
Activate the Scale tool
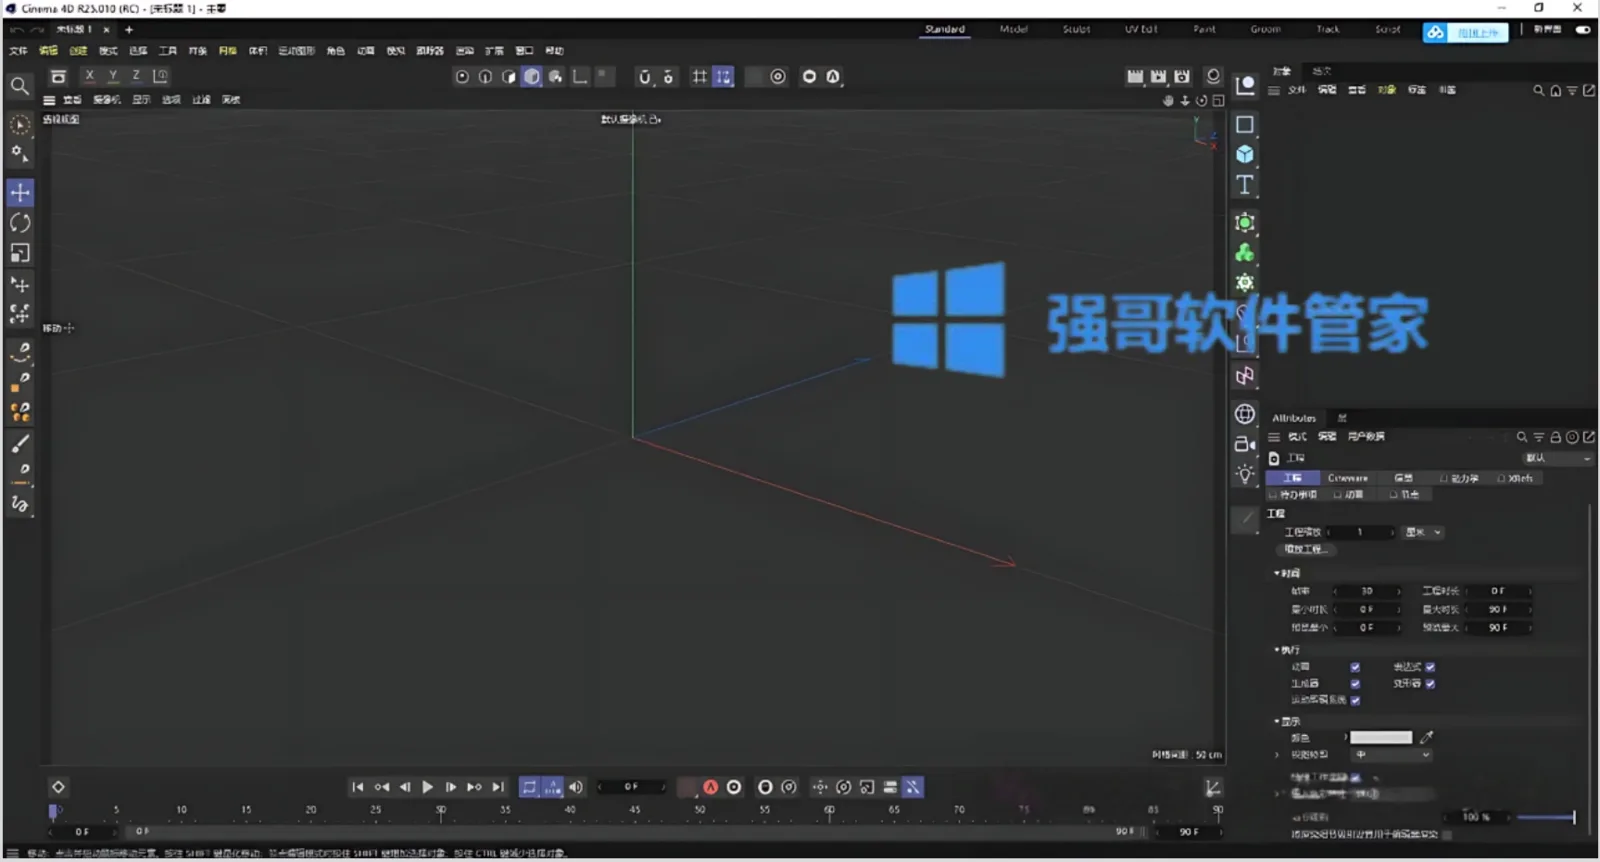[20, 253]
